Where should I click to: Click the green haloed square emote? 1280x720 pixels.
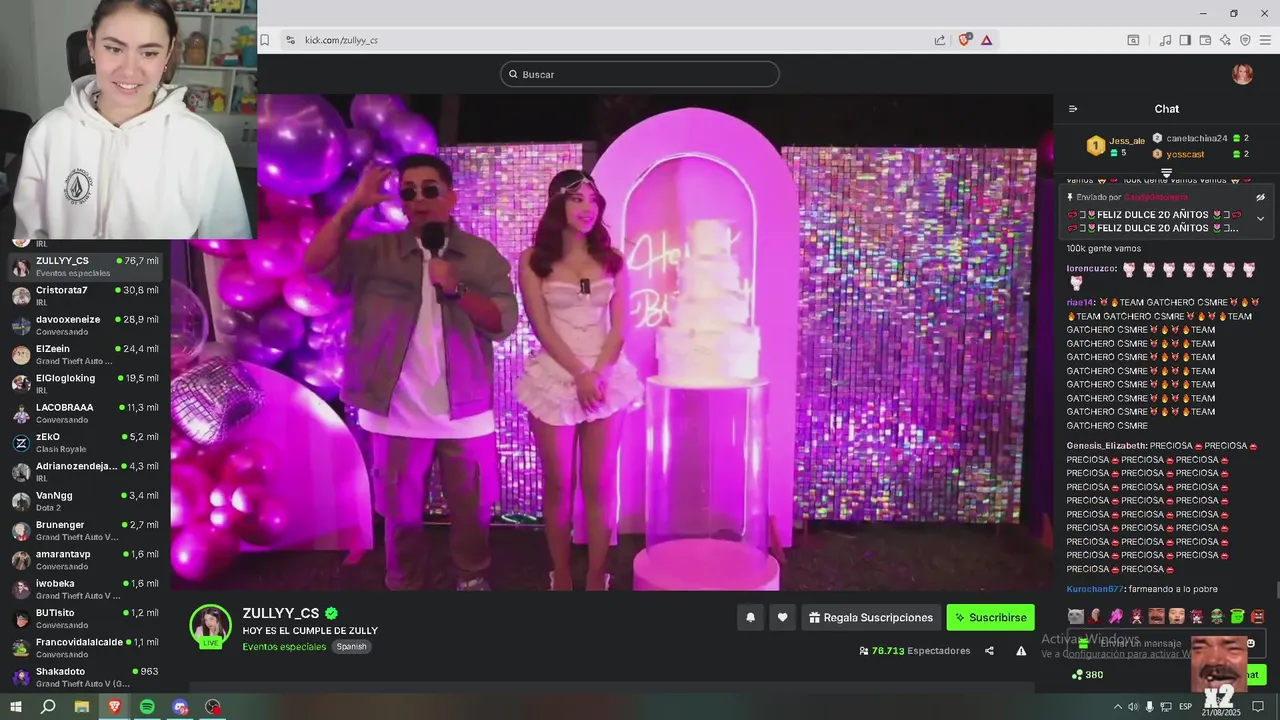(1237, 616)
